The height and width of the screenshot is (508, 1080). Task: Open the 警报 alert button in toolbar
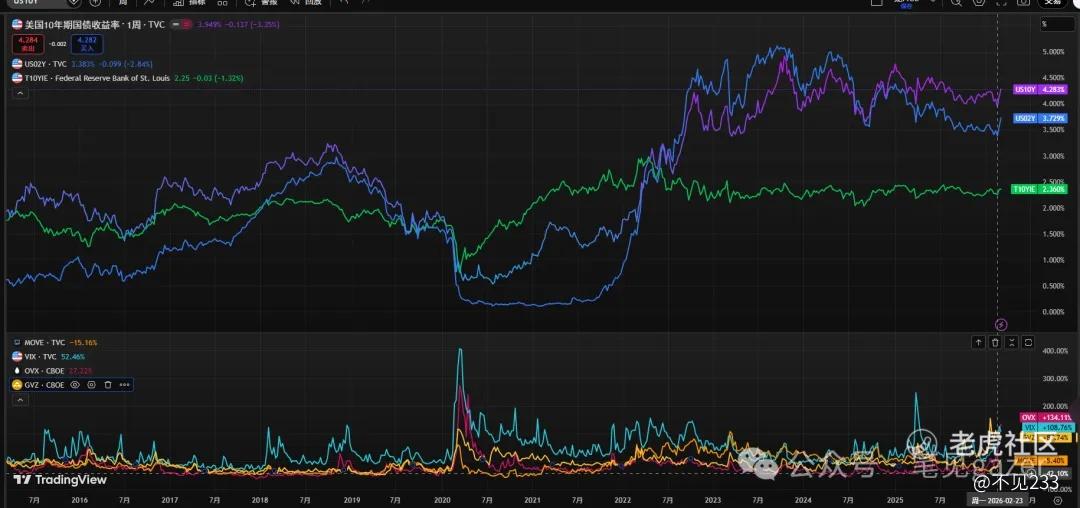[x=260, y=3]
